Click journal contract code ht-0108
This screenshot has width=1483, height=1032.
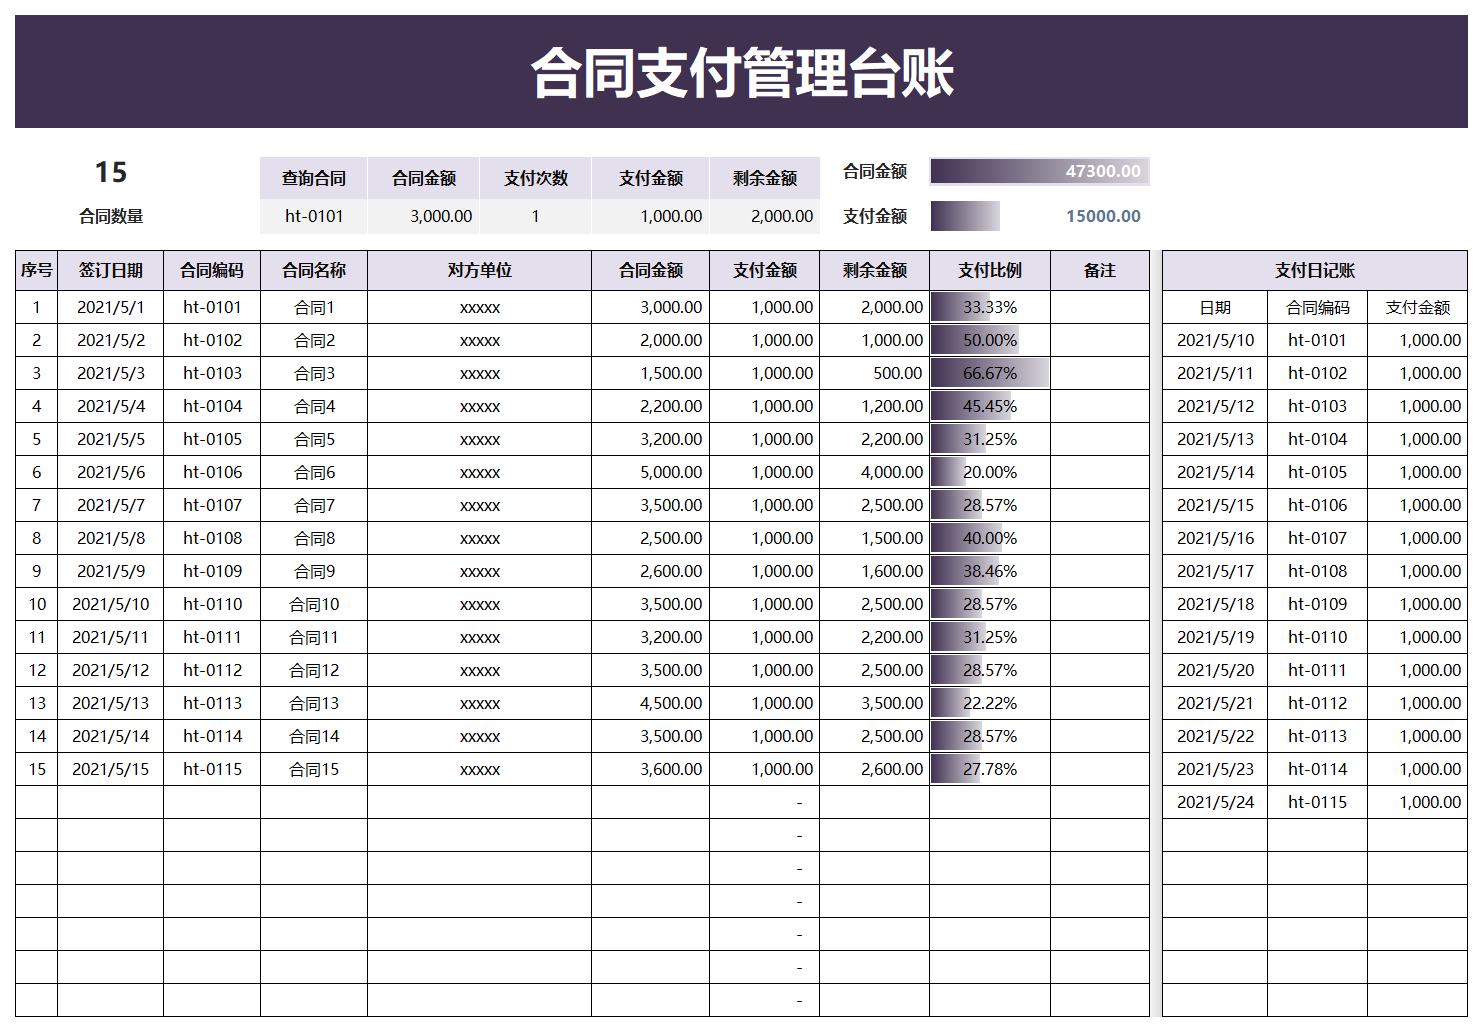click(x=1317, y=571)
